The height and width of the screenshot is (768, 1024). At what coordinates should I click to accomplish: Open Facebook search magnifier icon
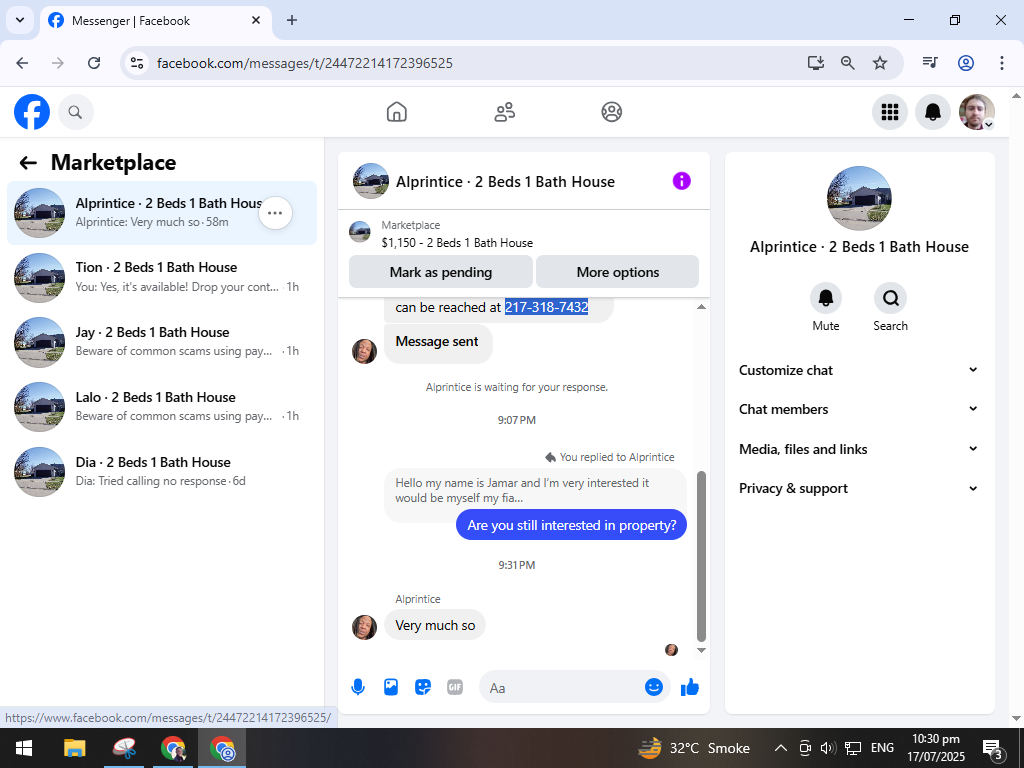point(75,112)
